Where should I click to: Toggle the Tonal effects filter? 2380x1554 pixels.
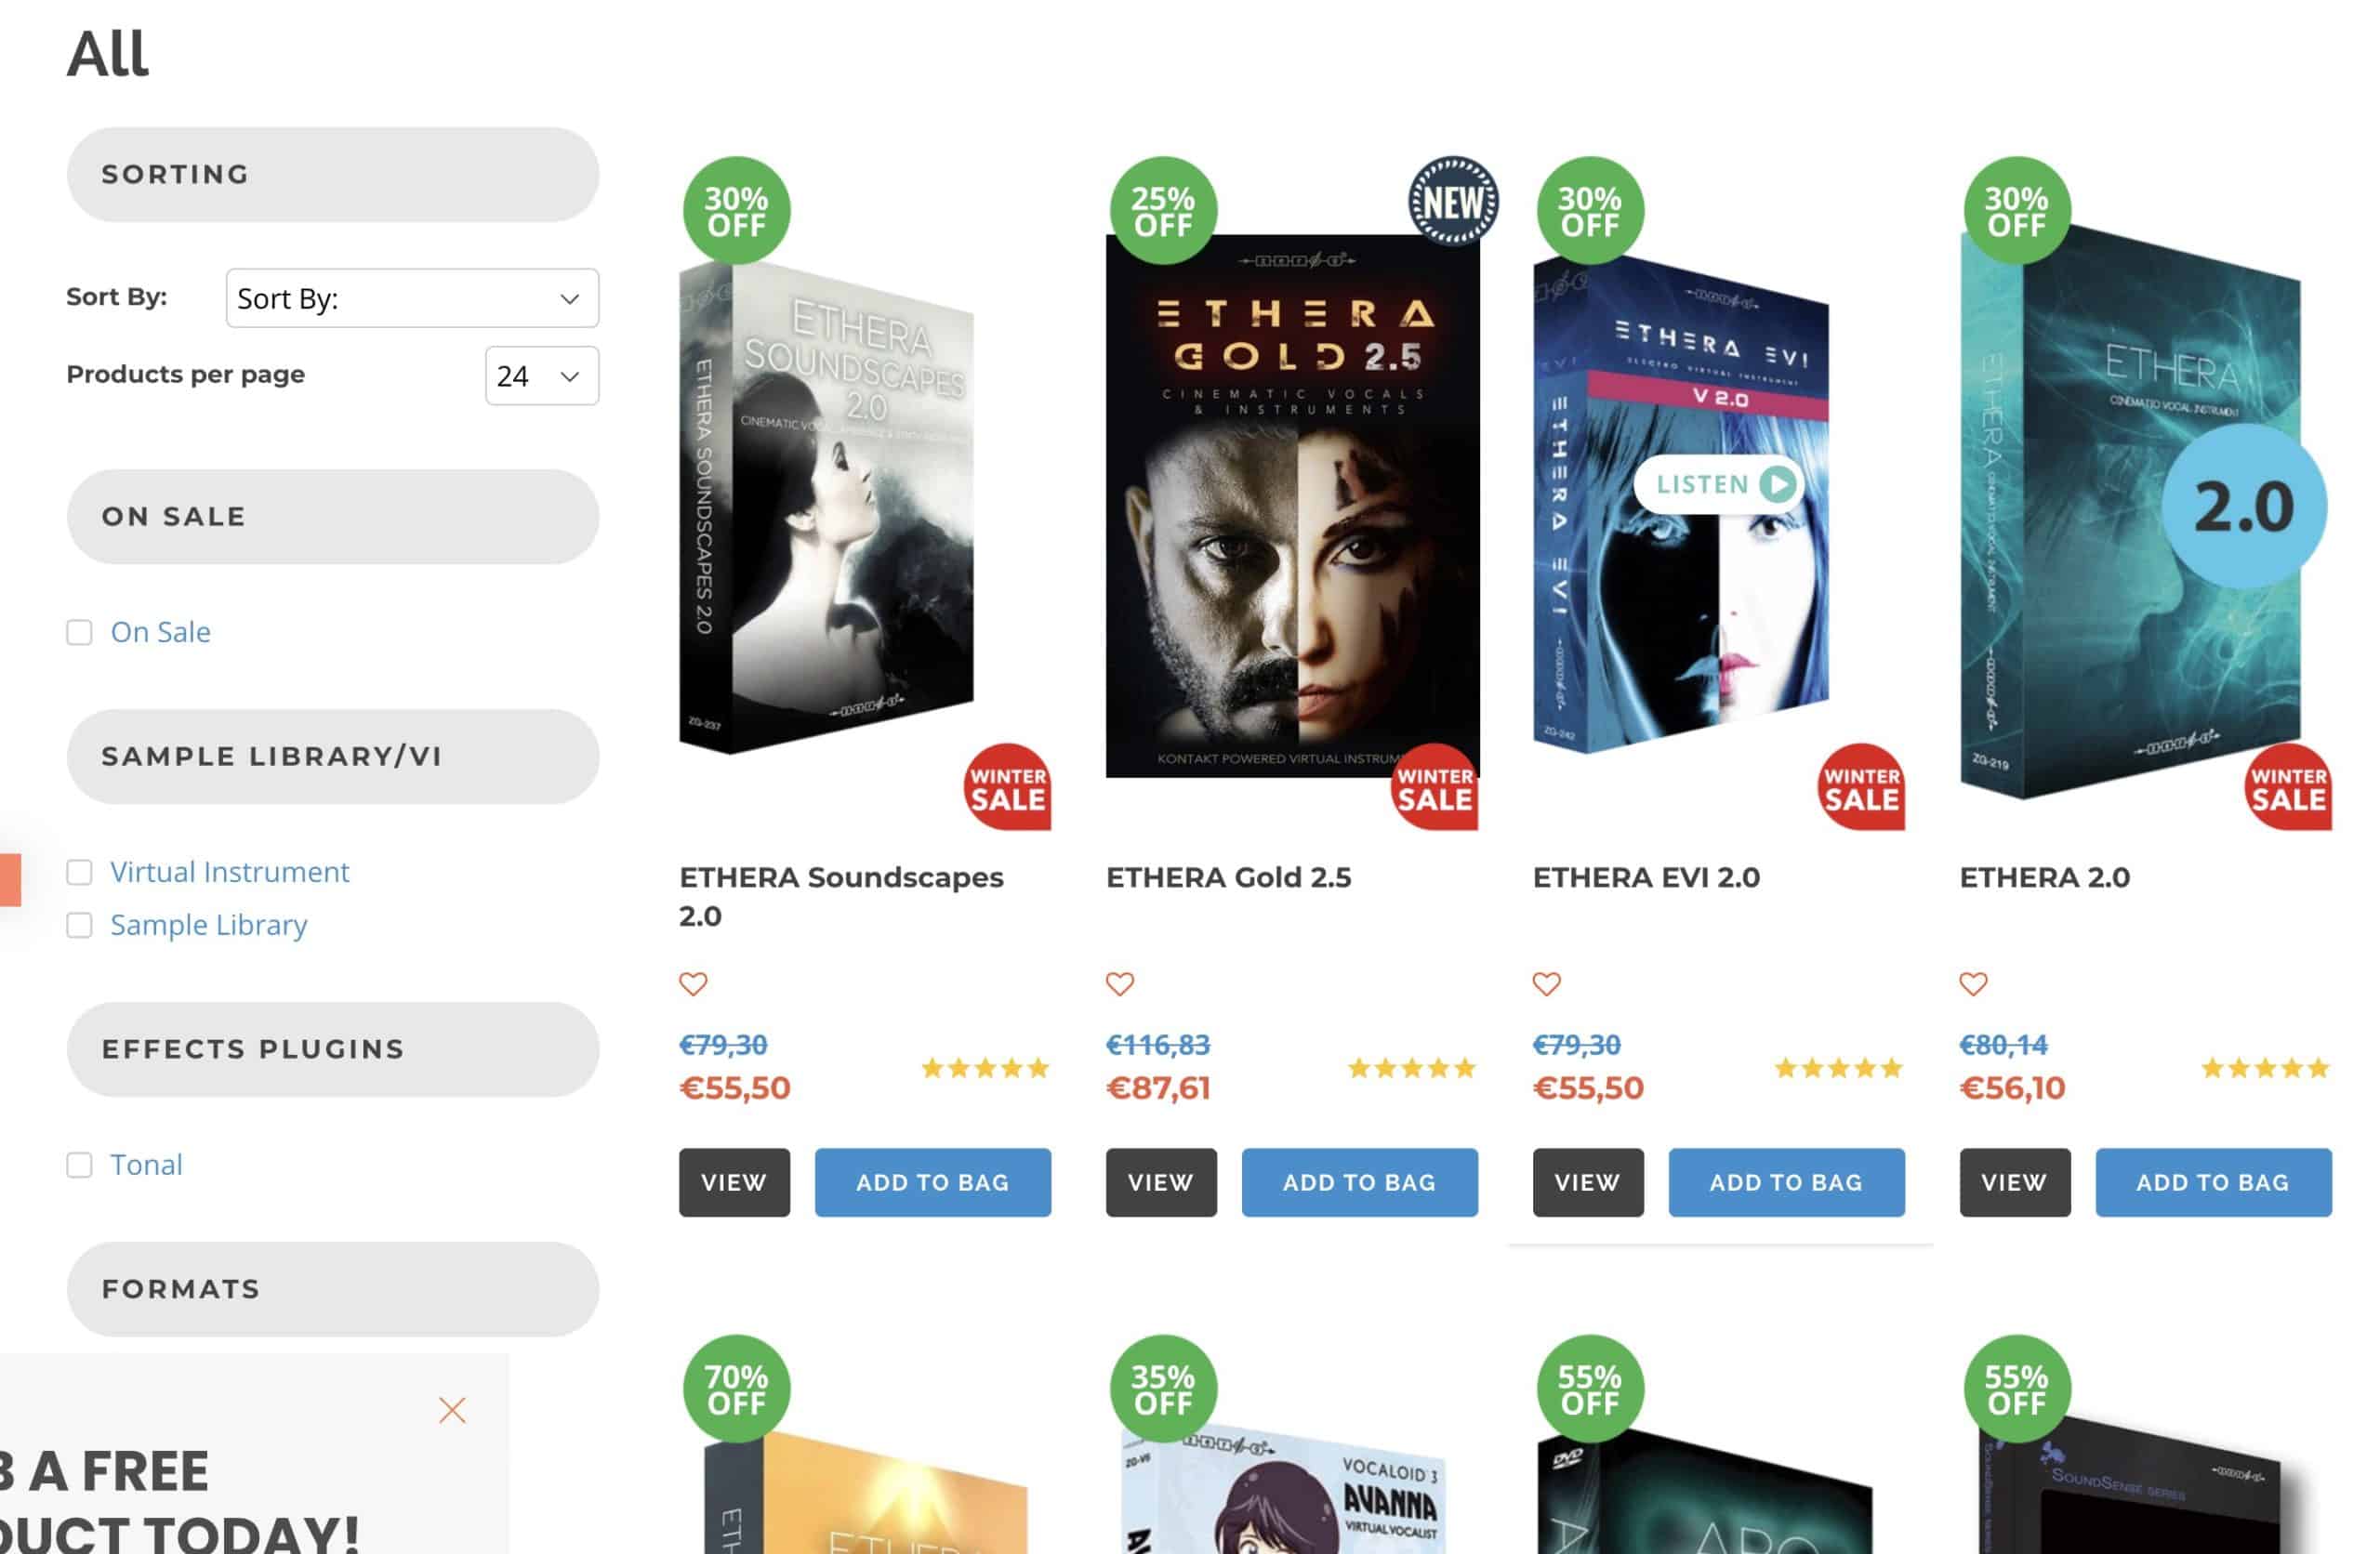click(x=79, y=1165)
